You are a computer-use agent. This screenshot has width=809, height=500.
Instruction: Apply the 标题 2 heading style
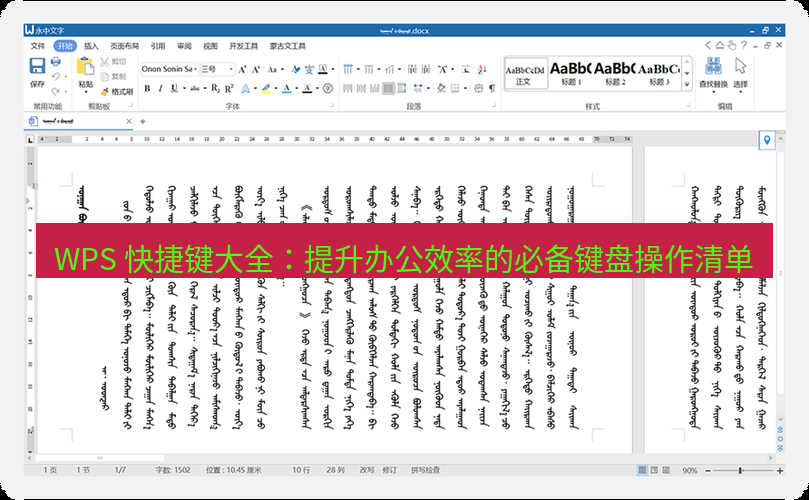[614, 73]
